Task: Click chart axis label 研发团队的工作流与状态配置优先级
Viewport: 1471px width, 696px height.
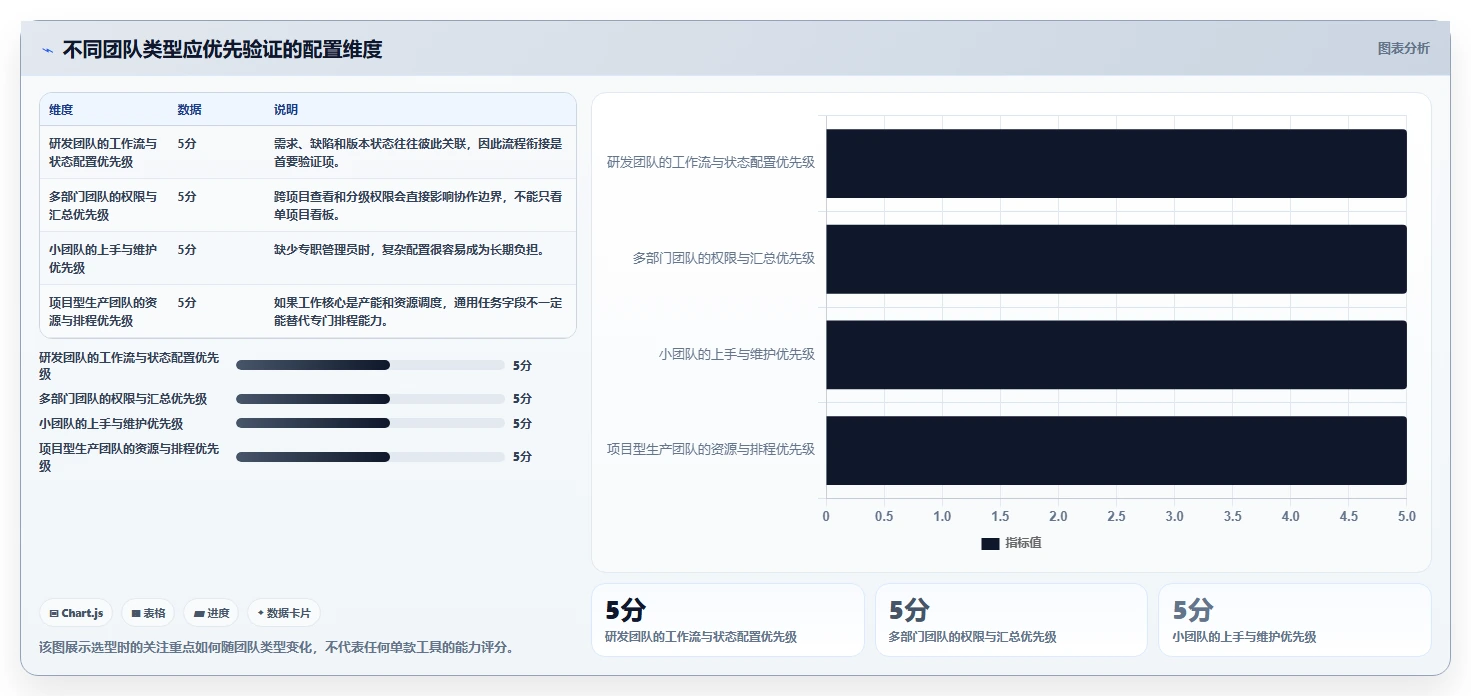Action: 711,162
